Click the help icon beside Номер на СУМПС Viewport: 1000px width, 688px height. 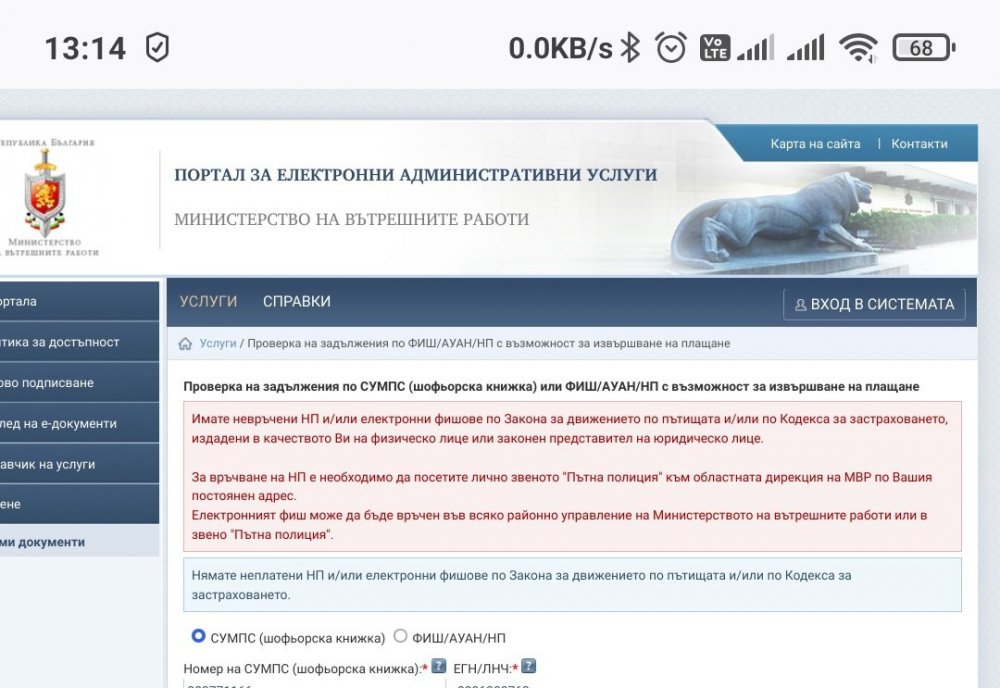pos(438,666)
